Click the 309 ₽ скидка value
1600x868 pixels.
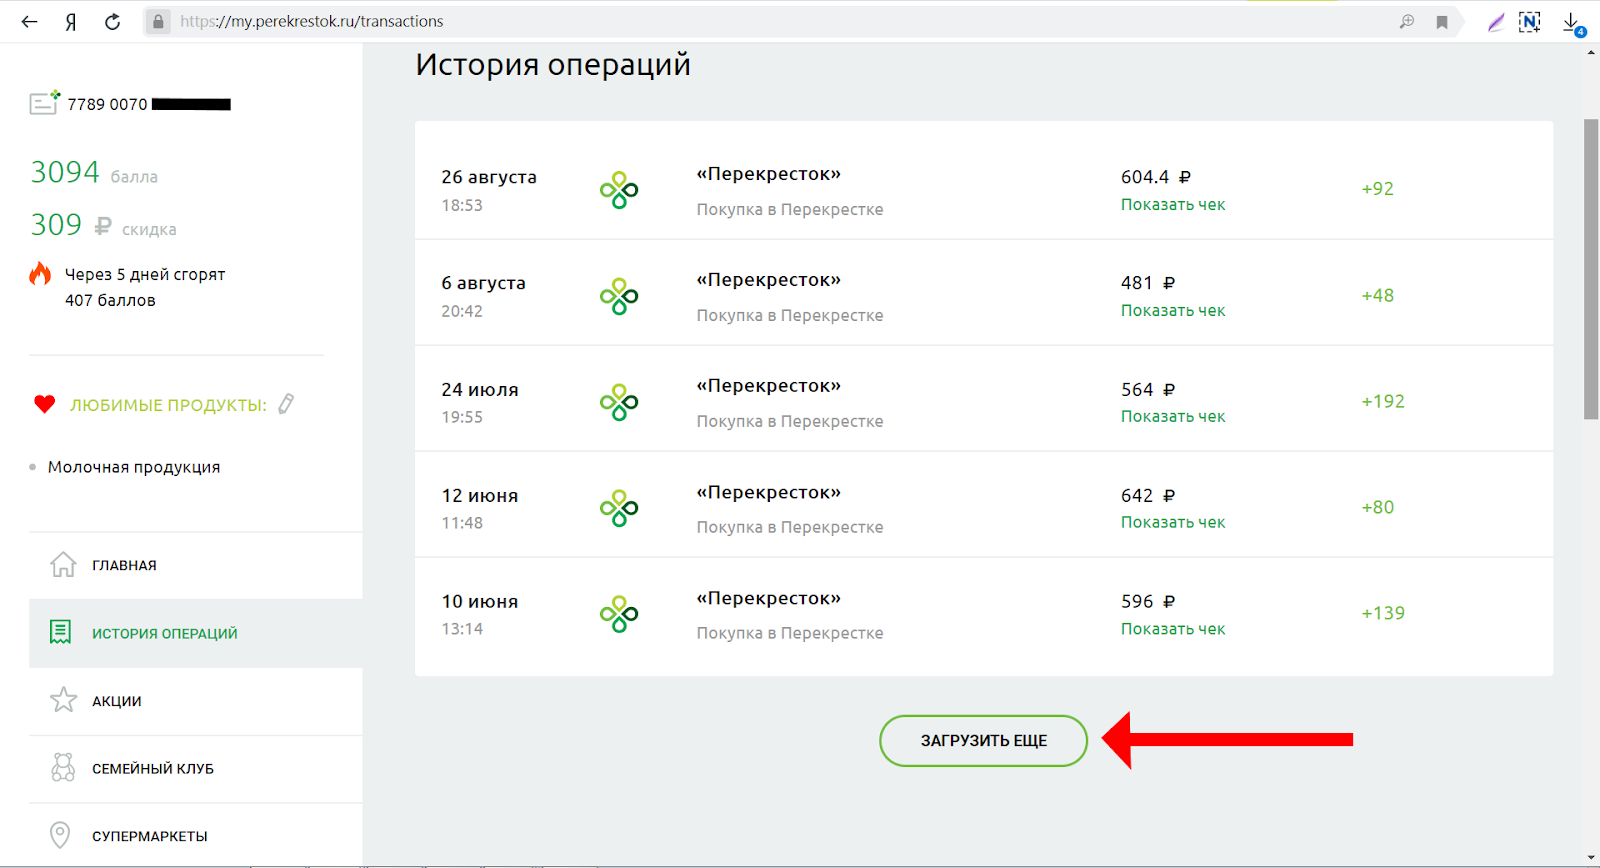pyautogui.click(x=103, y=225)
